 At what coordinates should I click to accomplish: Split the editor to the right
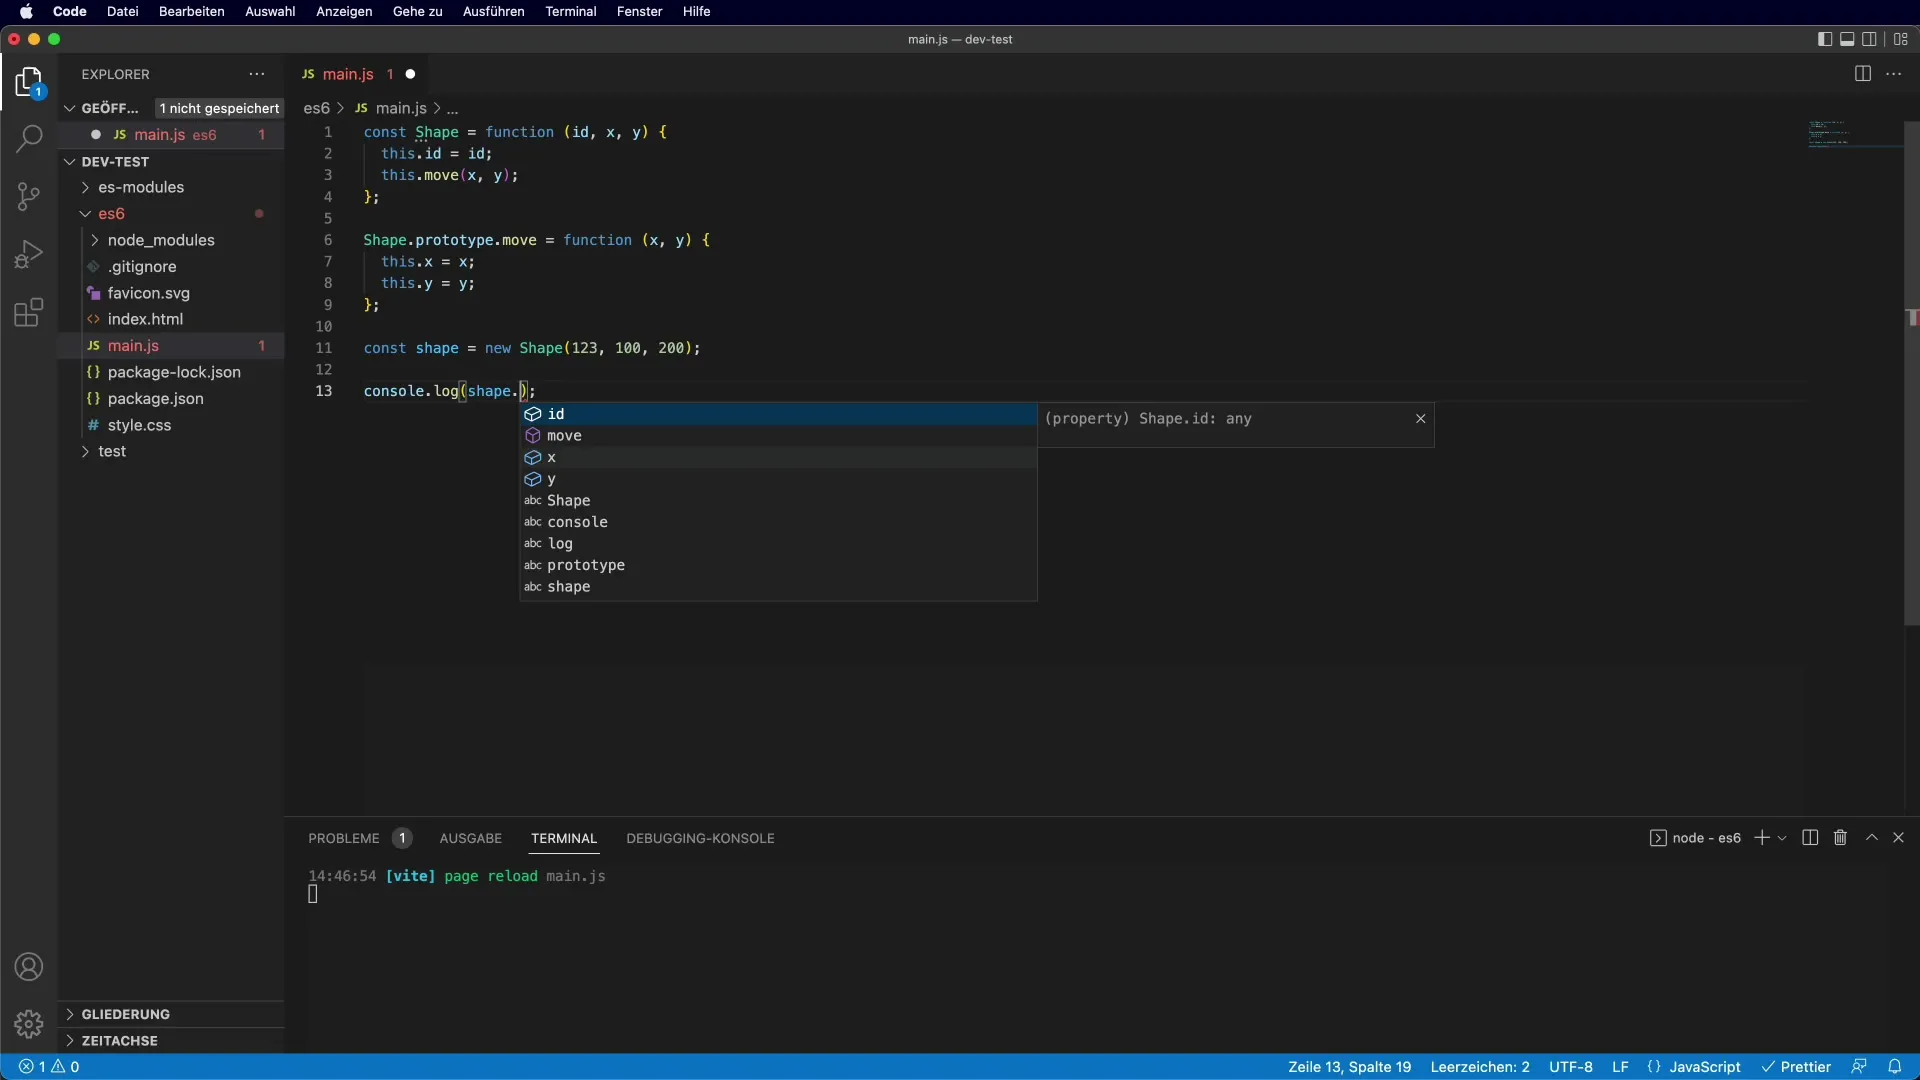pos(1862,74)
